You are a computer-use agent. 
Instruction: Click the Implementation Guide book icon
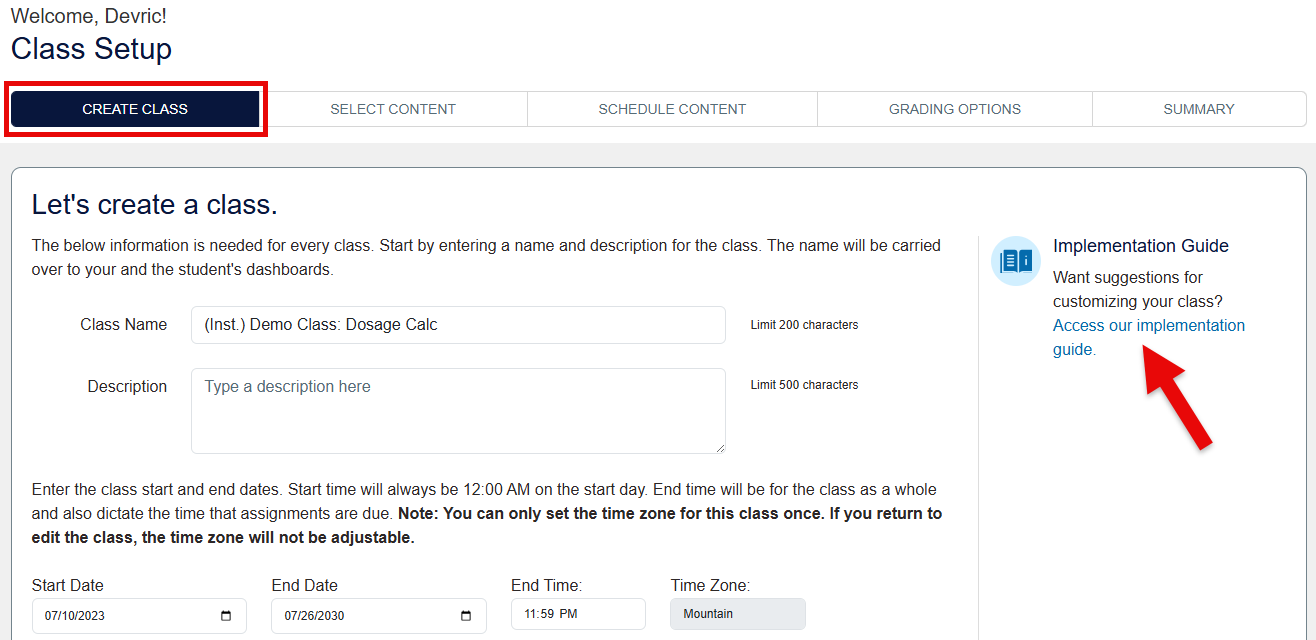(x=1016, y=261)
